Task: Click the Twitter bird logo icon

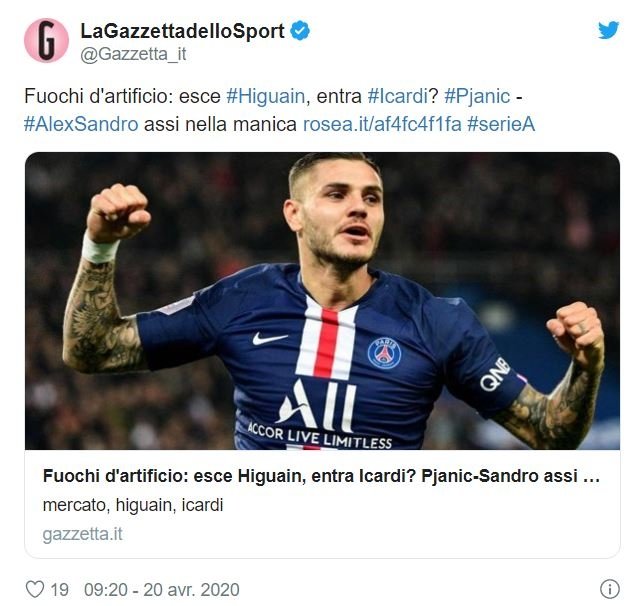Action: (x=608, y=30)
